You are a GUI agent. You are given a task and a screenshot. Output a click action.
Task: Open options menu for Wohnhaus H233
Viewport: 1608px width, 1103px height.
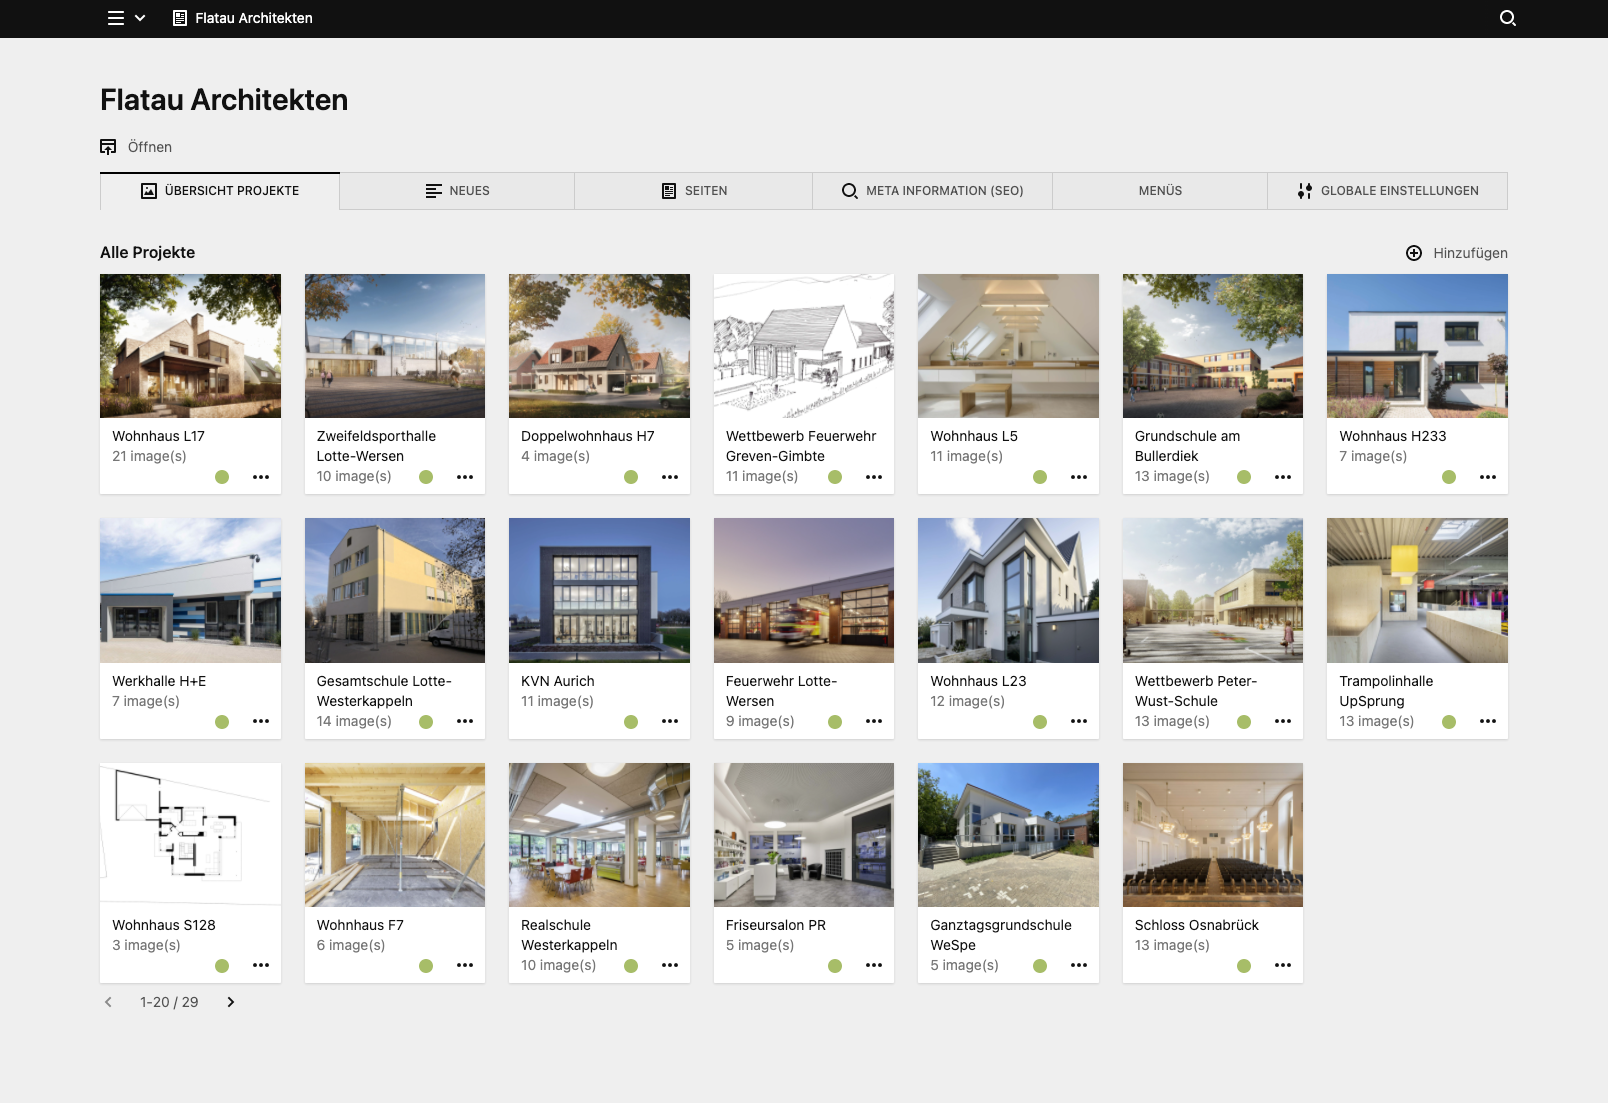click(x=1488, y=477)
